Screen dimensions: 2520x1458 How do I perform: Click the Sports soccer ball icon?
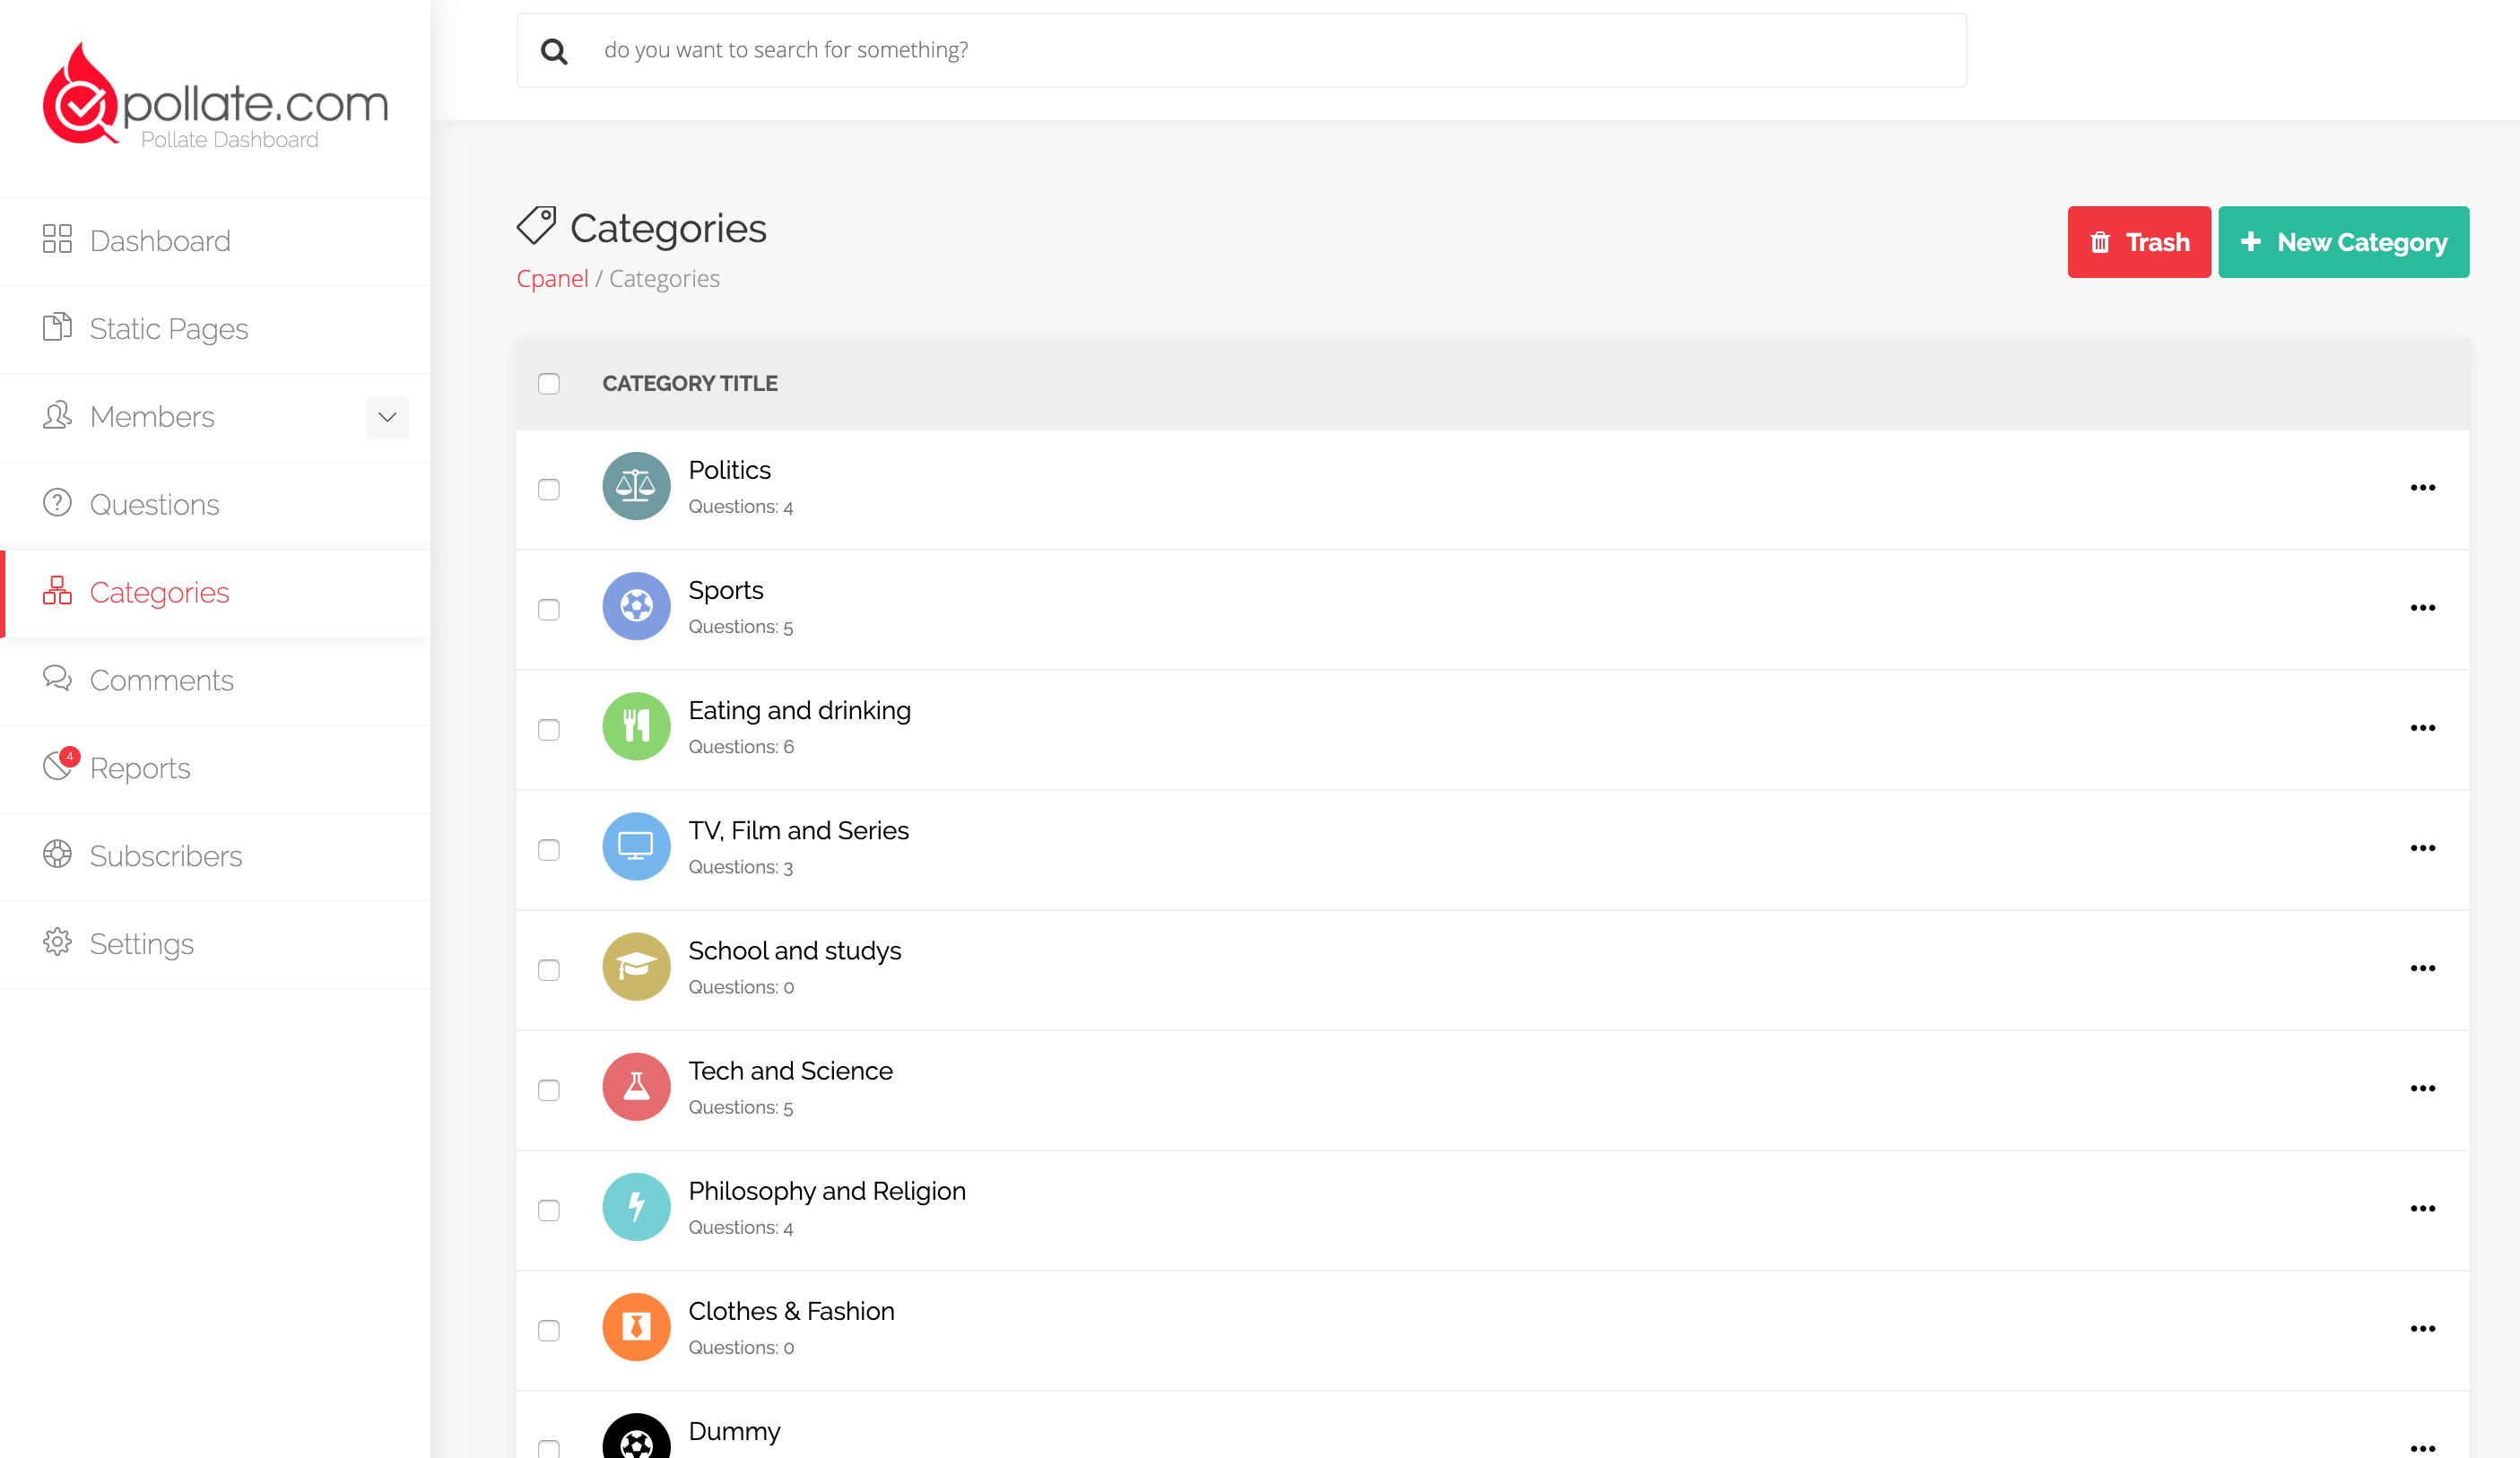pos(636,606)
